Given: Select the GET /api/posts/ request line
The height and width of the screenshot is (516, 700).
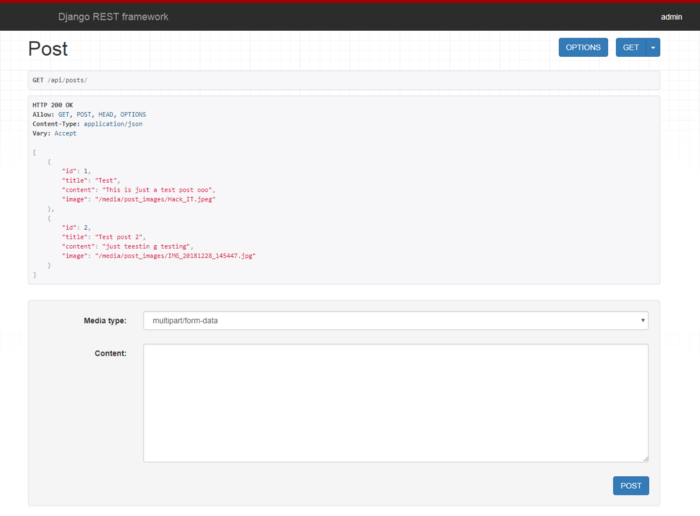Looking at the screenshot, I should (60, 80).
